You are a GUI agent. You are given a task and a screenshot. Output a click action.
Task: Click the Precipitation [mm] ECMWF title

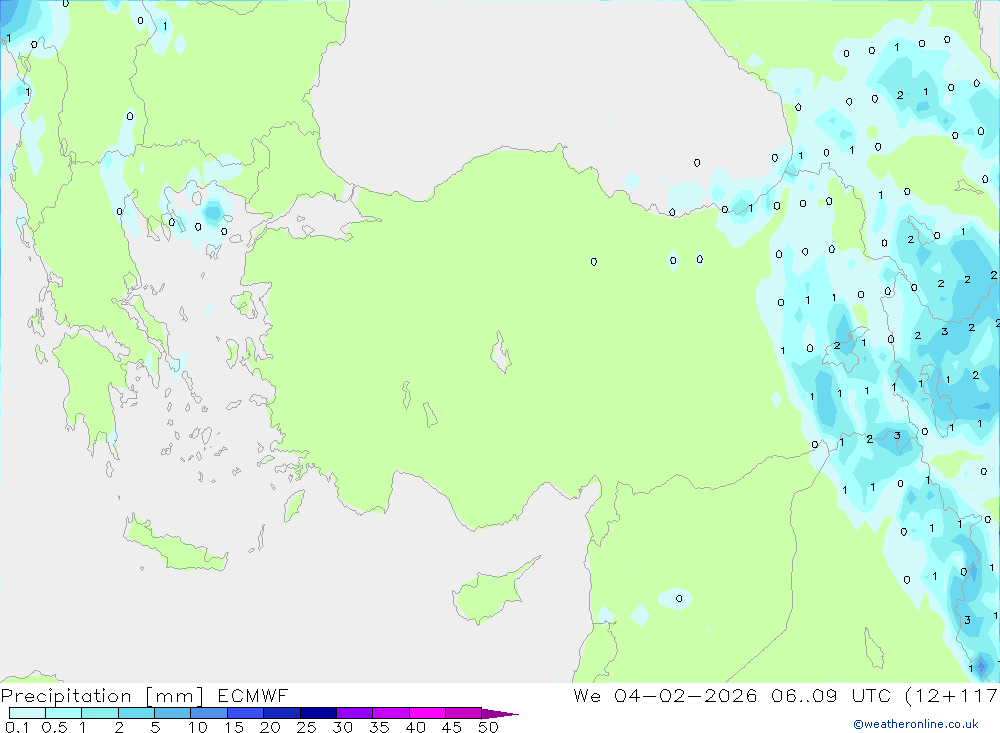coord(145,696)
